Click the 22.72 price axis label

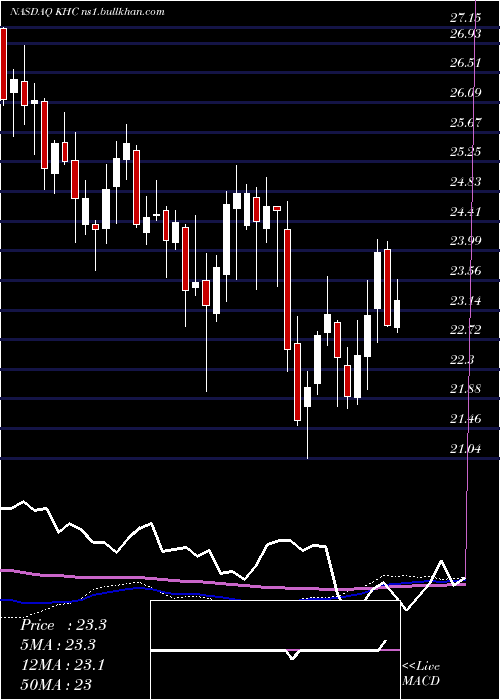[x=466, y=330]
